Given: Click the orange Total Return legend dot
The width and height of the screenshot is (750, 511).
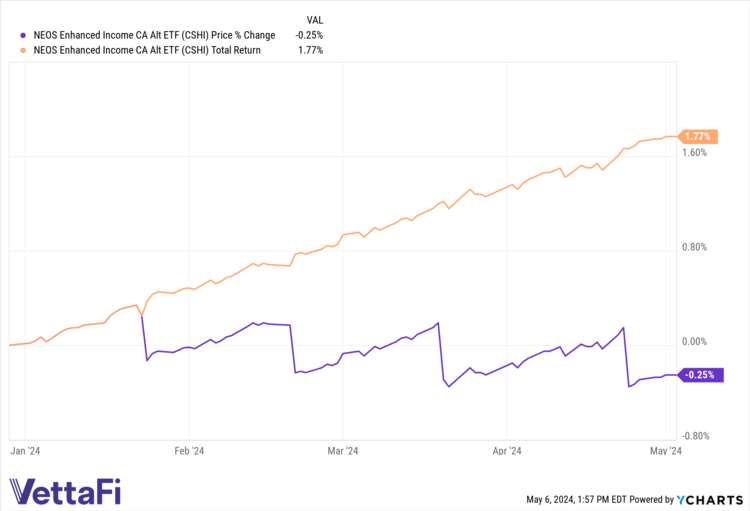Looking at the screenshot, I should (x=11, y=50).
